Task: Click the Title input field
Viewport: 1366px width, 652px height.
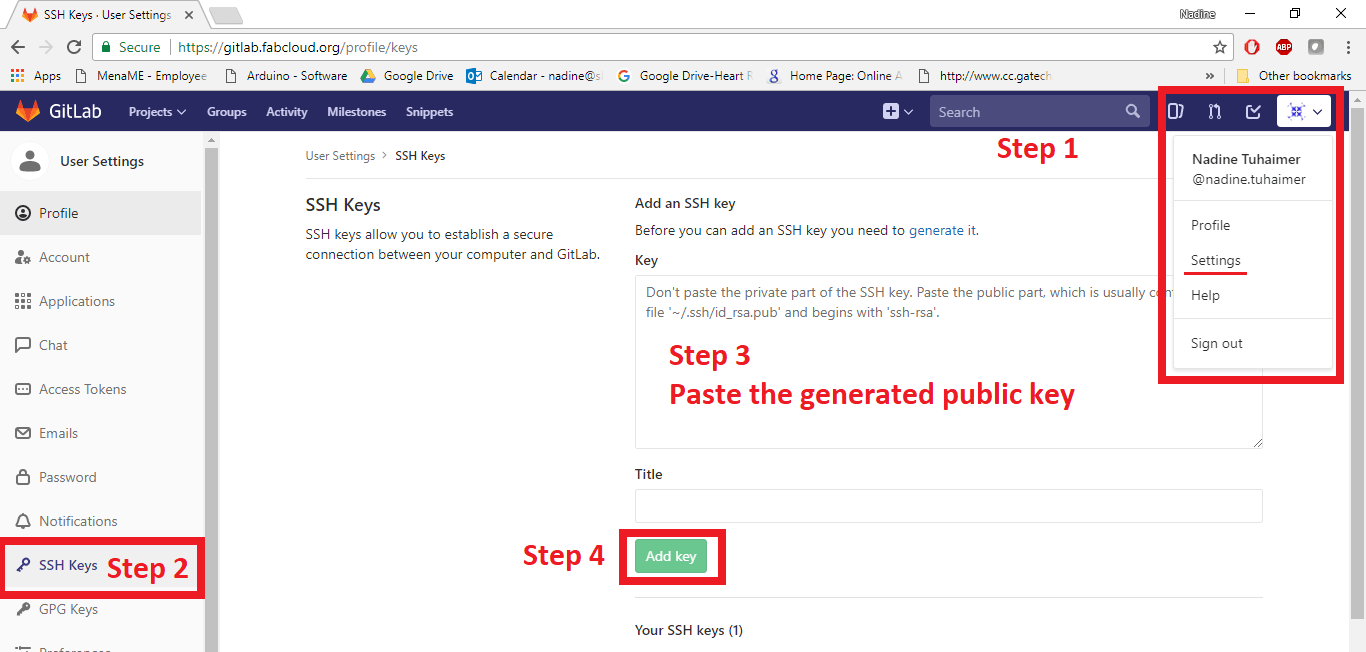Action: pos(948,506)
